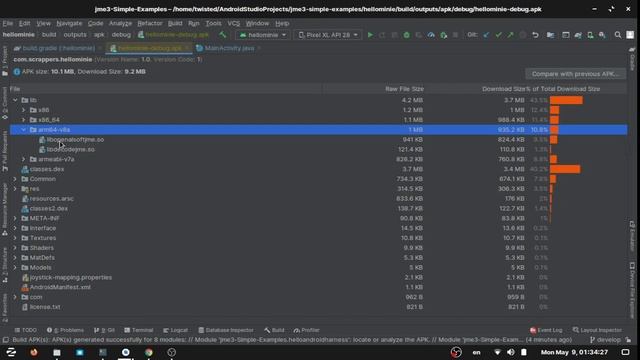Screen dimensions: 640x360
Task: Toggle the Resource Manager tool window
Action: click(x=5, y=209)
